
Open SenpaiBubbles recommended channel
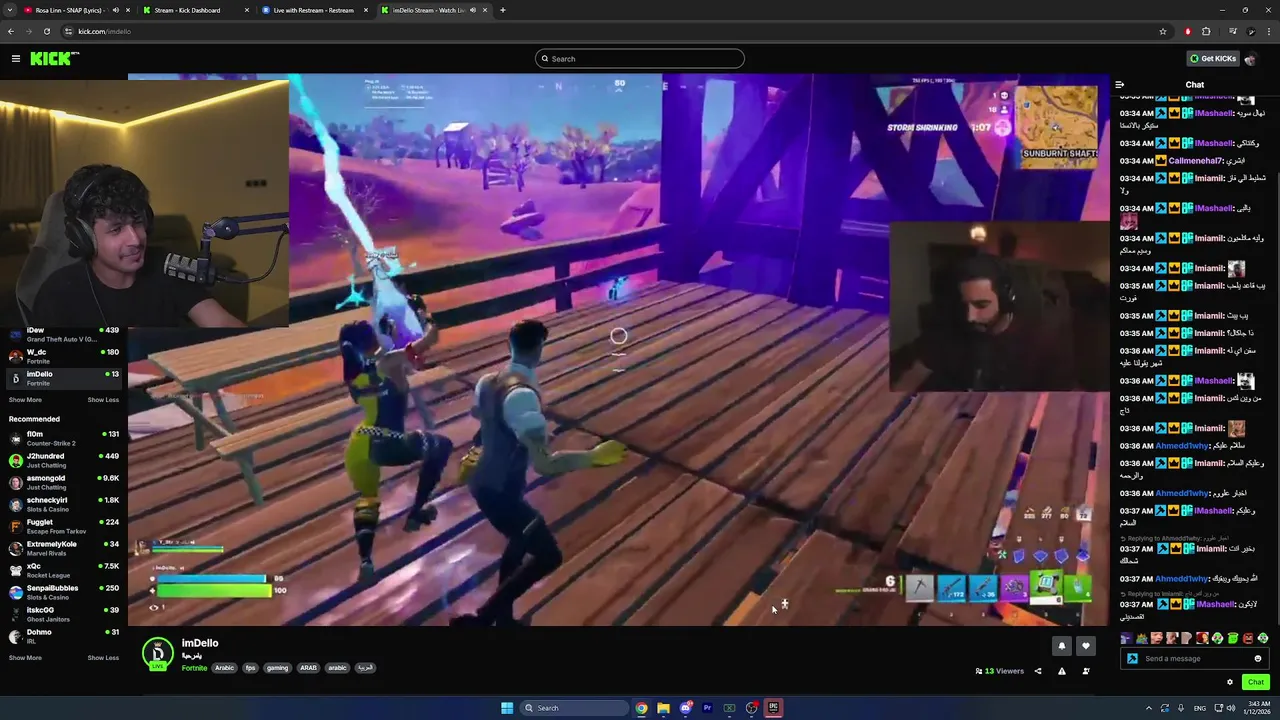click(x=64, y=592)
